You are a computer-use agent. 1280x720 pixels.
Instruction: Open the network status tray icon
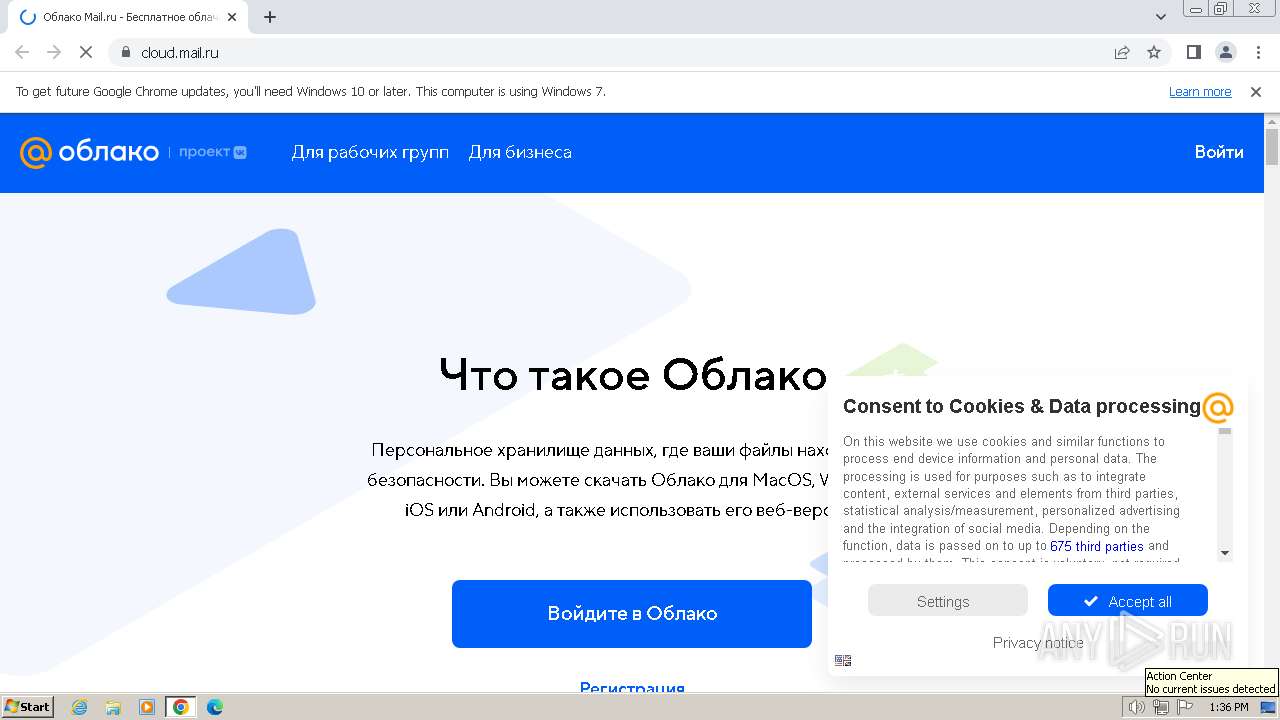click(x=1160, y=707)
